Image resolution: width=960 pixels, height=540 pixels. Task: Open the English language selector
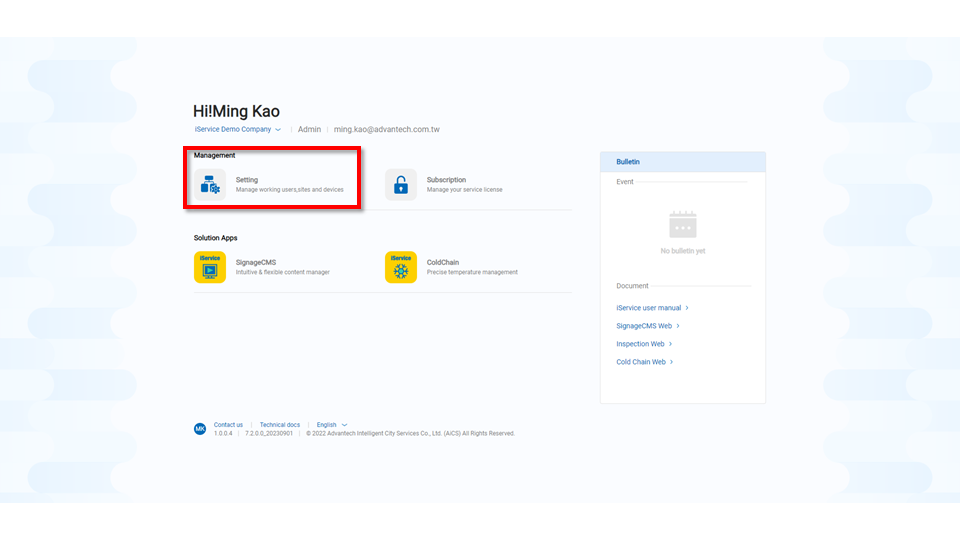[332, 425]
